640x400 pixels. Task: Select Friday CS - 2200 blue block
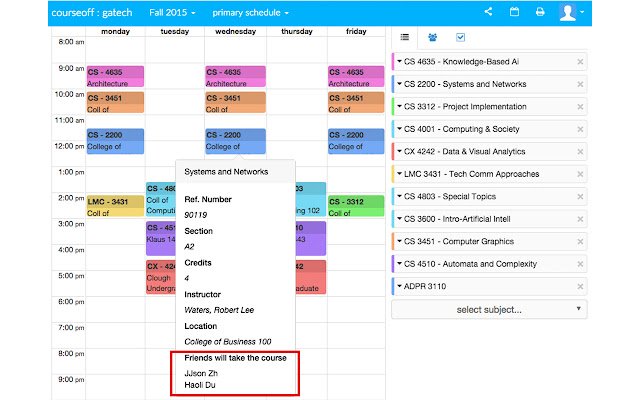pyautogui.click(x=356, y=141)
